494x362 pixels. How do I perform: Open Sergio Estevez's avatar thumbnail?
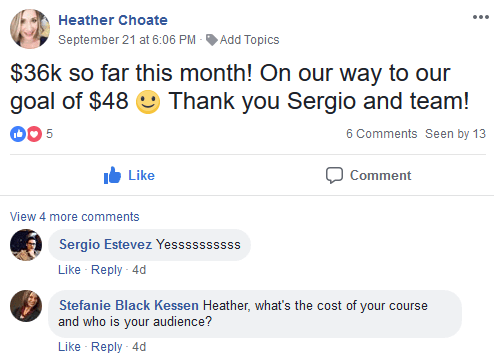pos(26,245)
